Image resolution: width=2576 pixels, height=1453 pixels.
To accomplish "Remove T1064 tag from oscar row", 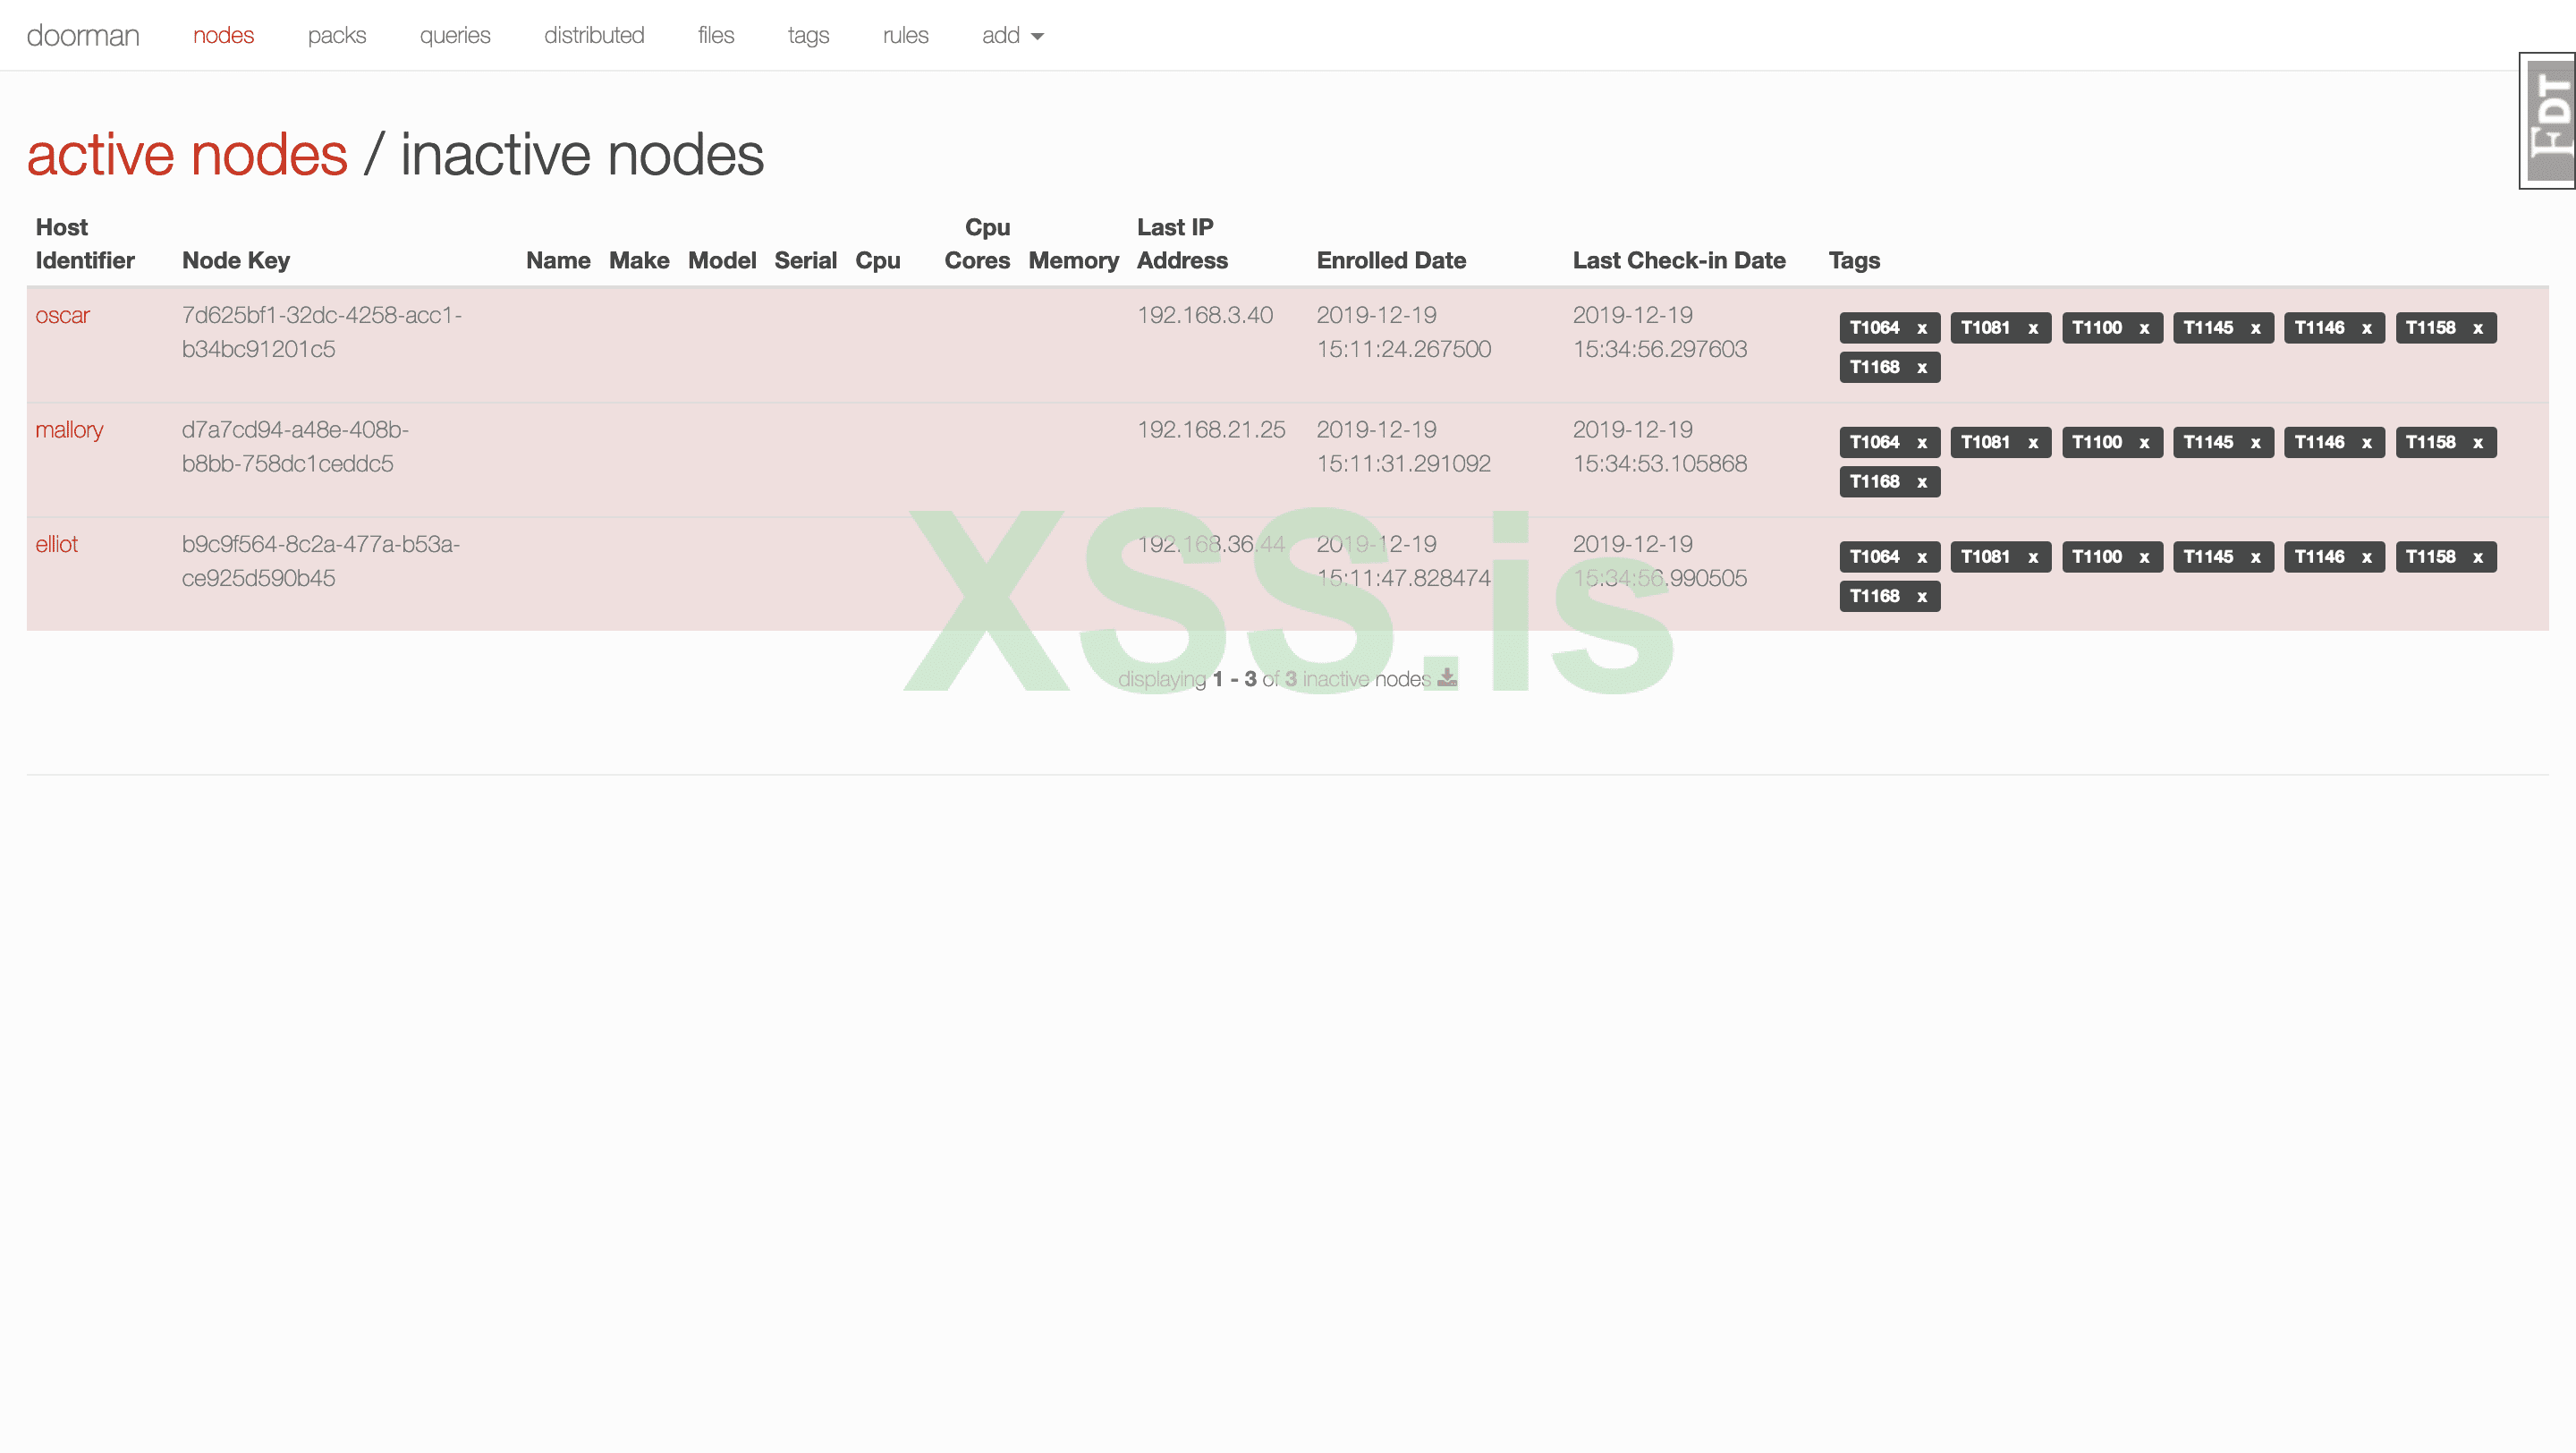I will [x=1921, y=328].
